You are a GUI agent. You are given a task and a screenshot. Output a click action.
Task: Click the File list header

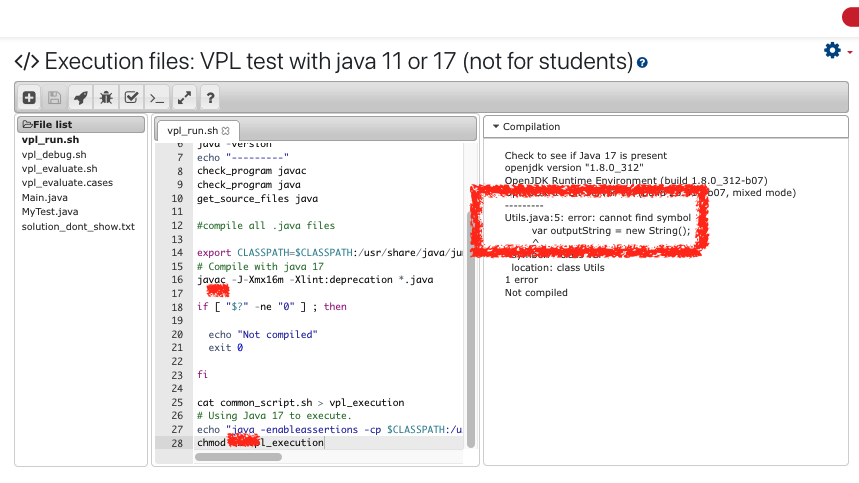coord(81,124)
